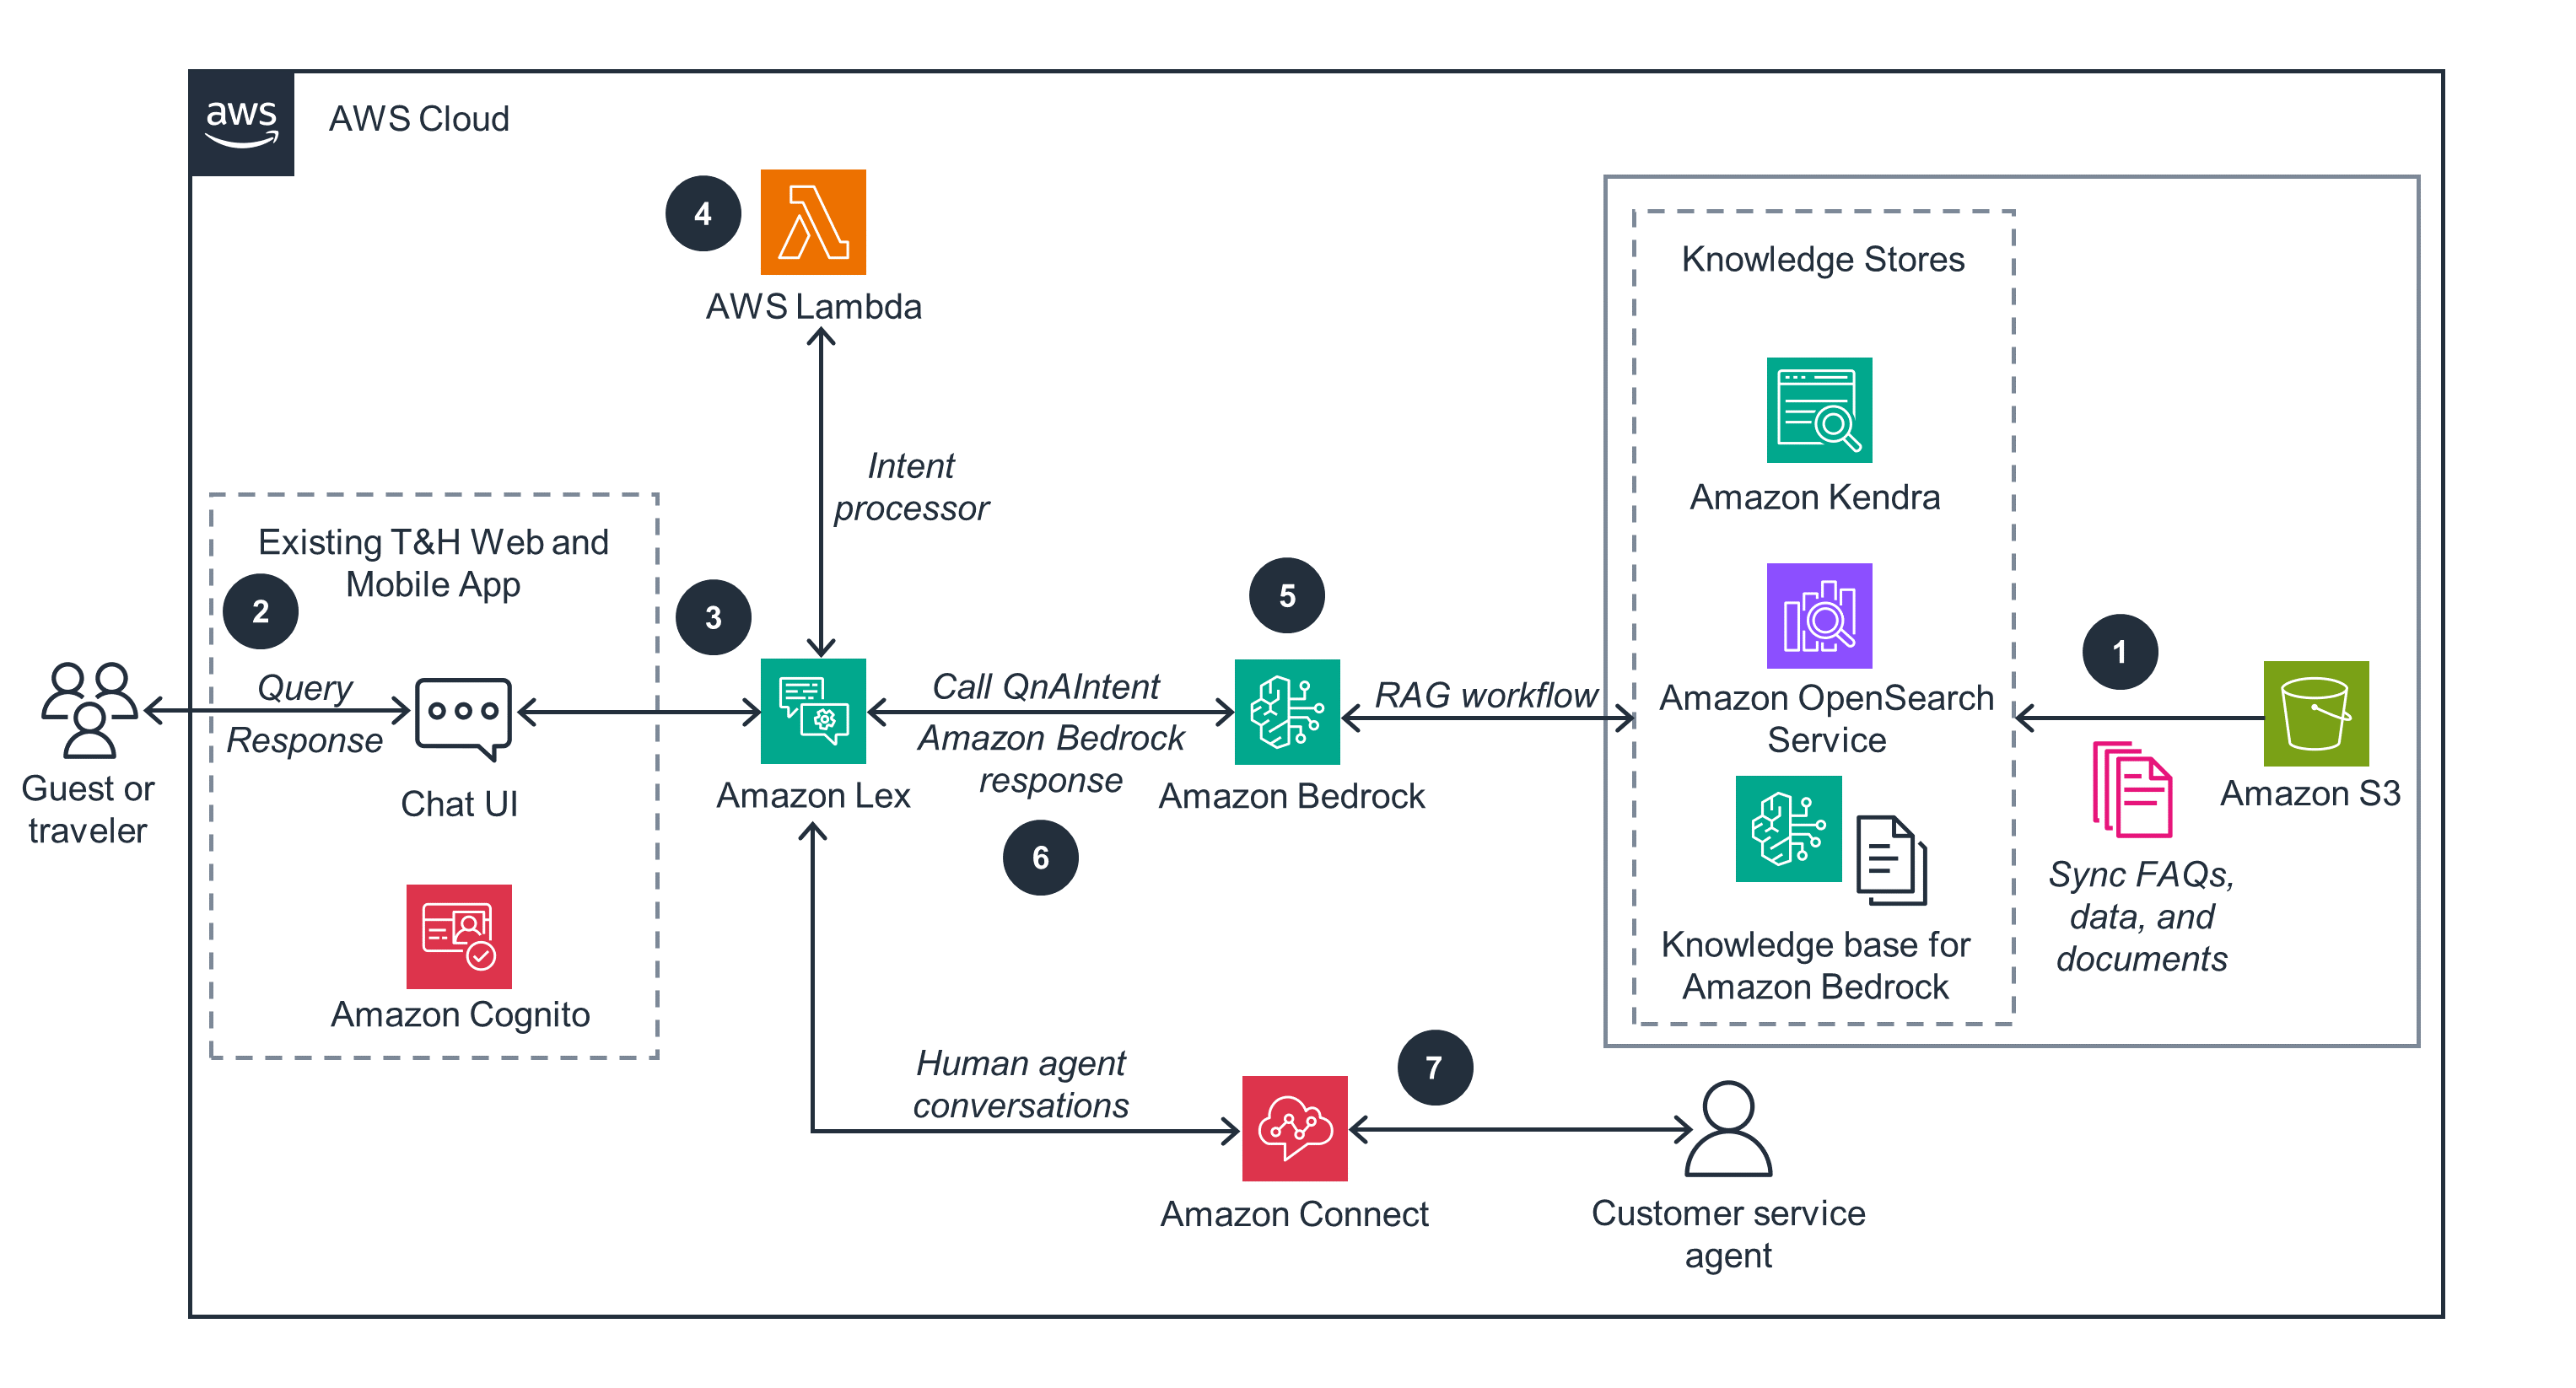Click the pink documents icon near S3
Screen dimensions: 2576x1388
pos(2132,789)
